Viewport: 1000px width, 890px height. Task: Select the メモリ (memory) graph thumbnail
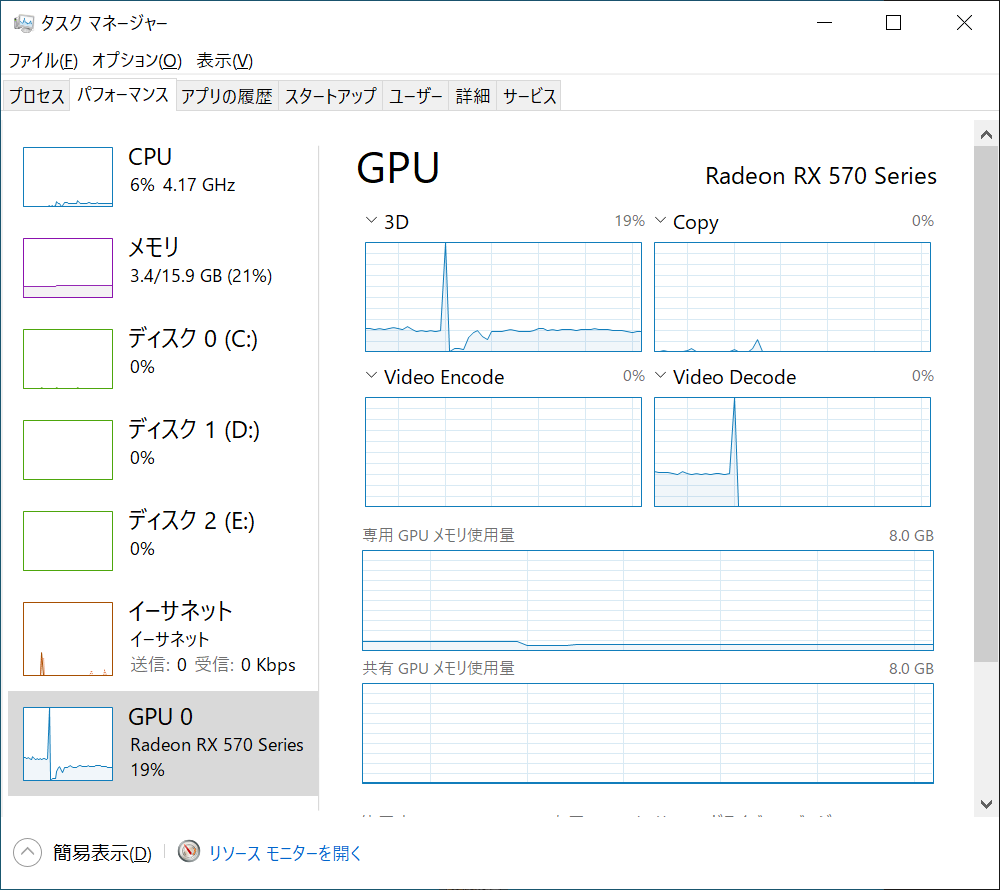pos(68,268)
